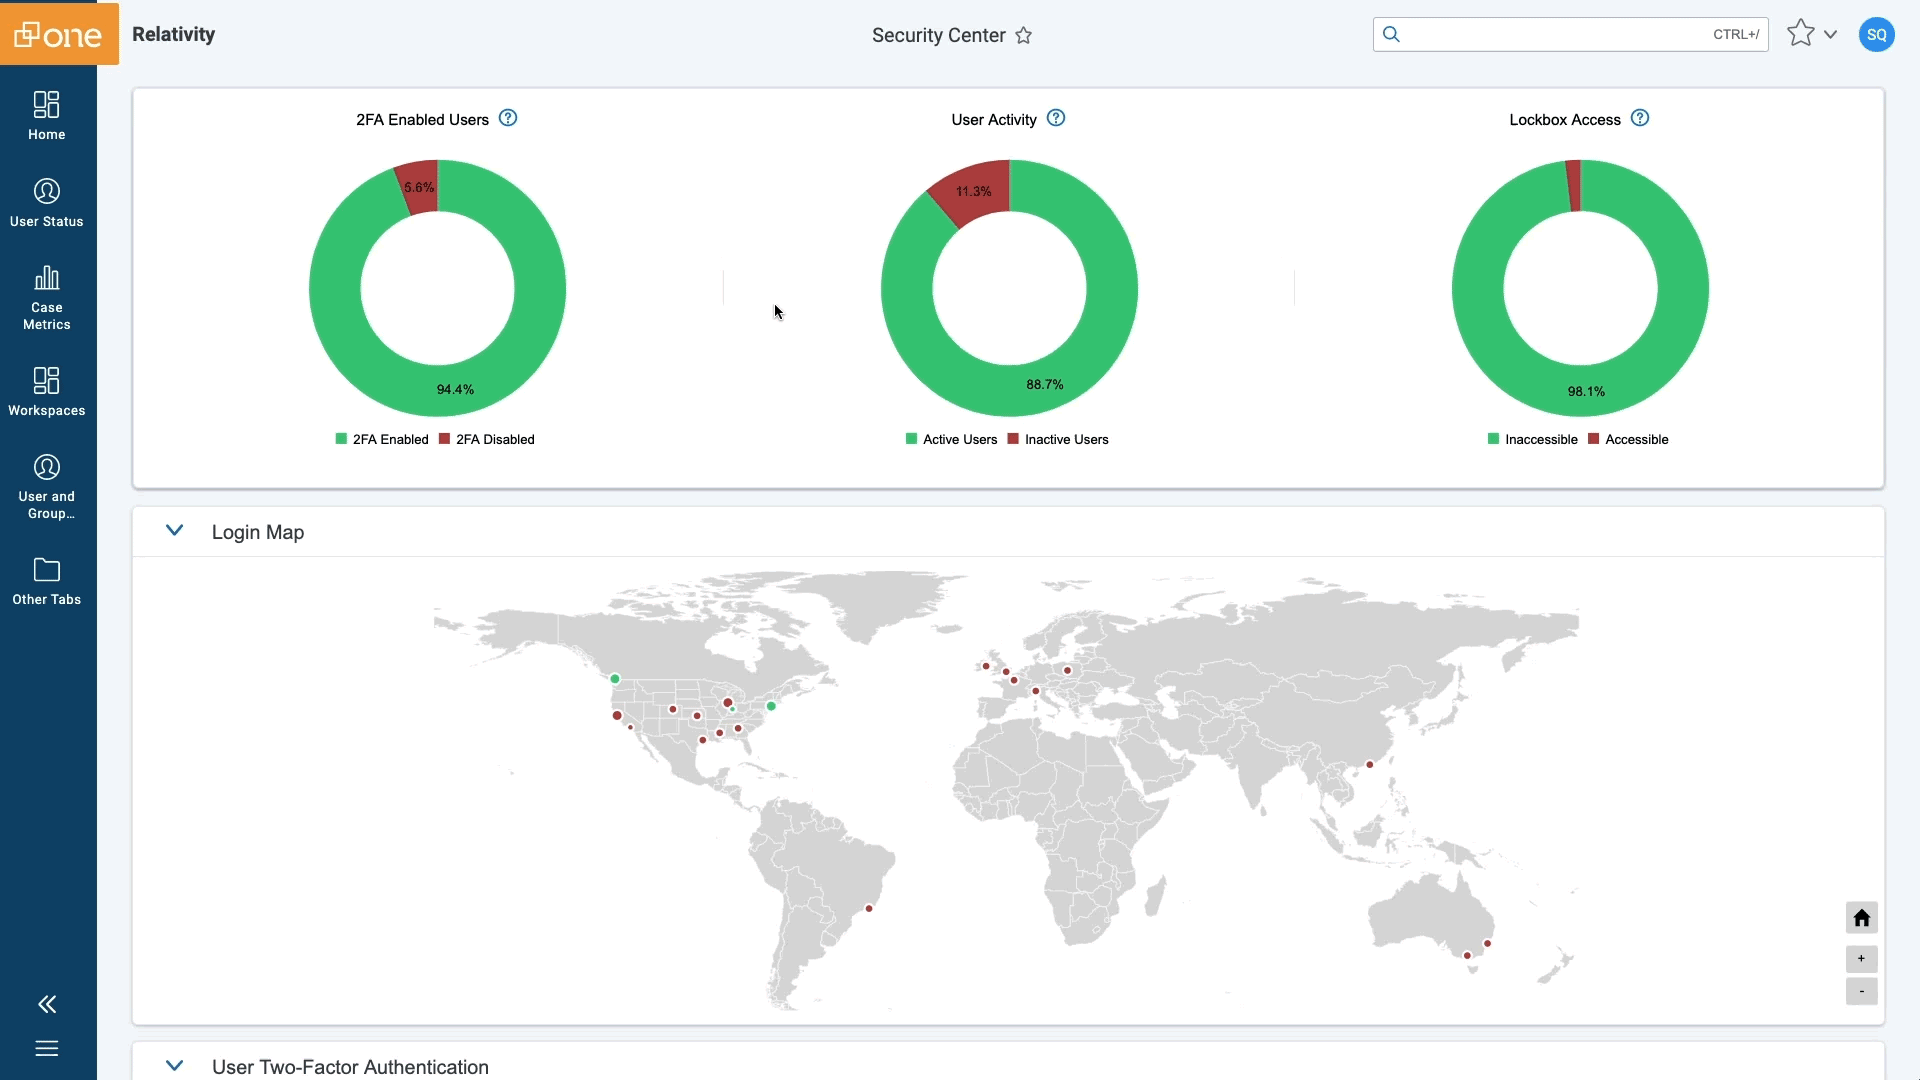Favorite the Security Center page with the star
1920x1080 pixels.
tap(1024, 36)
